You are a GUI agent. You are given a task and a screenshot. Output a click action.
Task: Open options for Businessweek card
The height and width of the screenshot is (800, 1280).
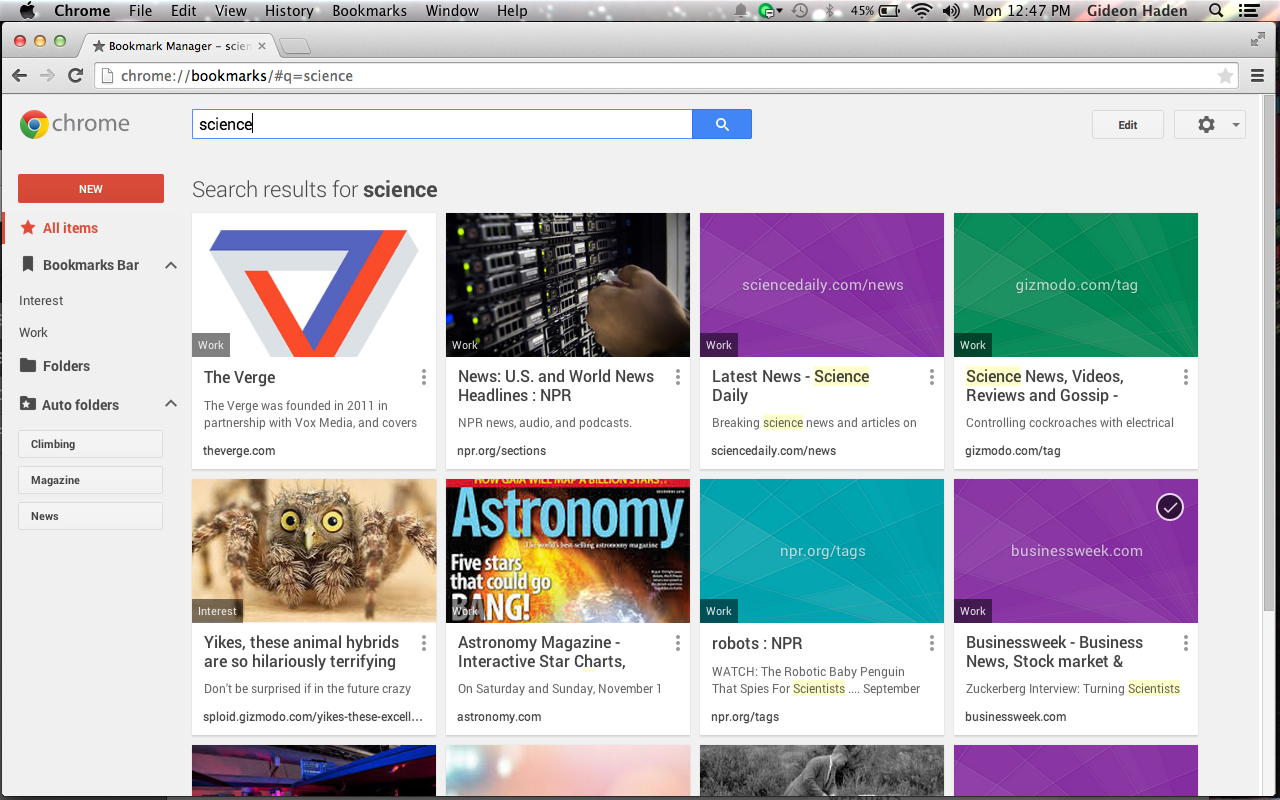click(x=1186, y=643)
